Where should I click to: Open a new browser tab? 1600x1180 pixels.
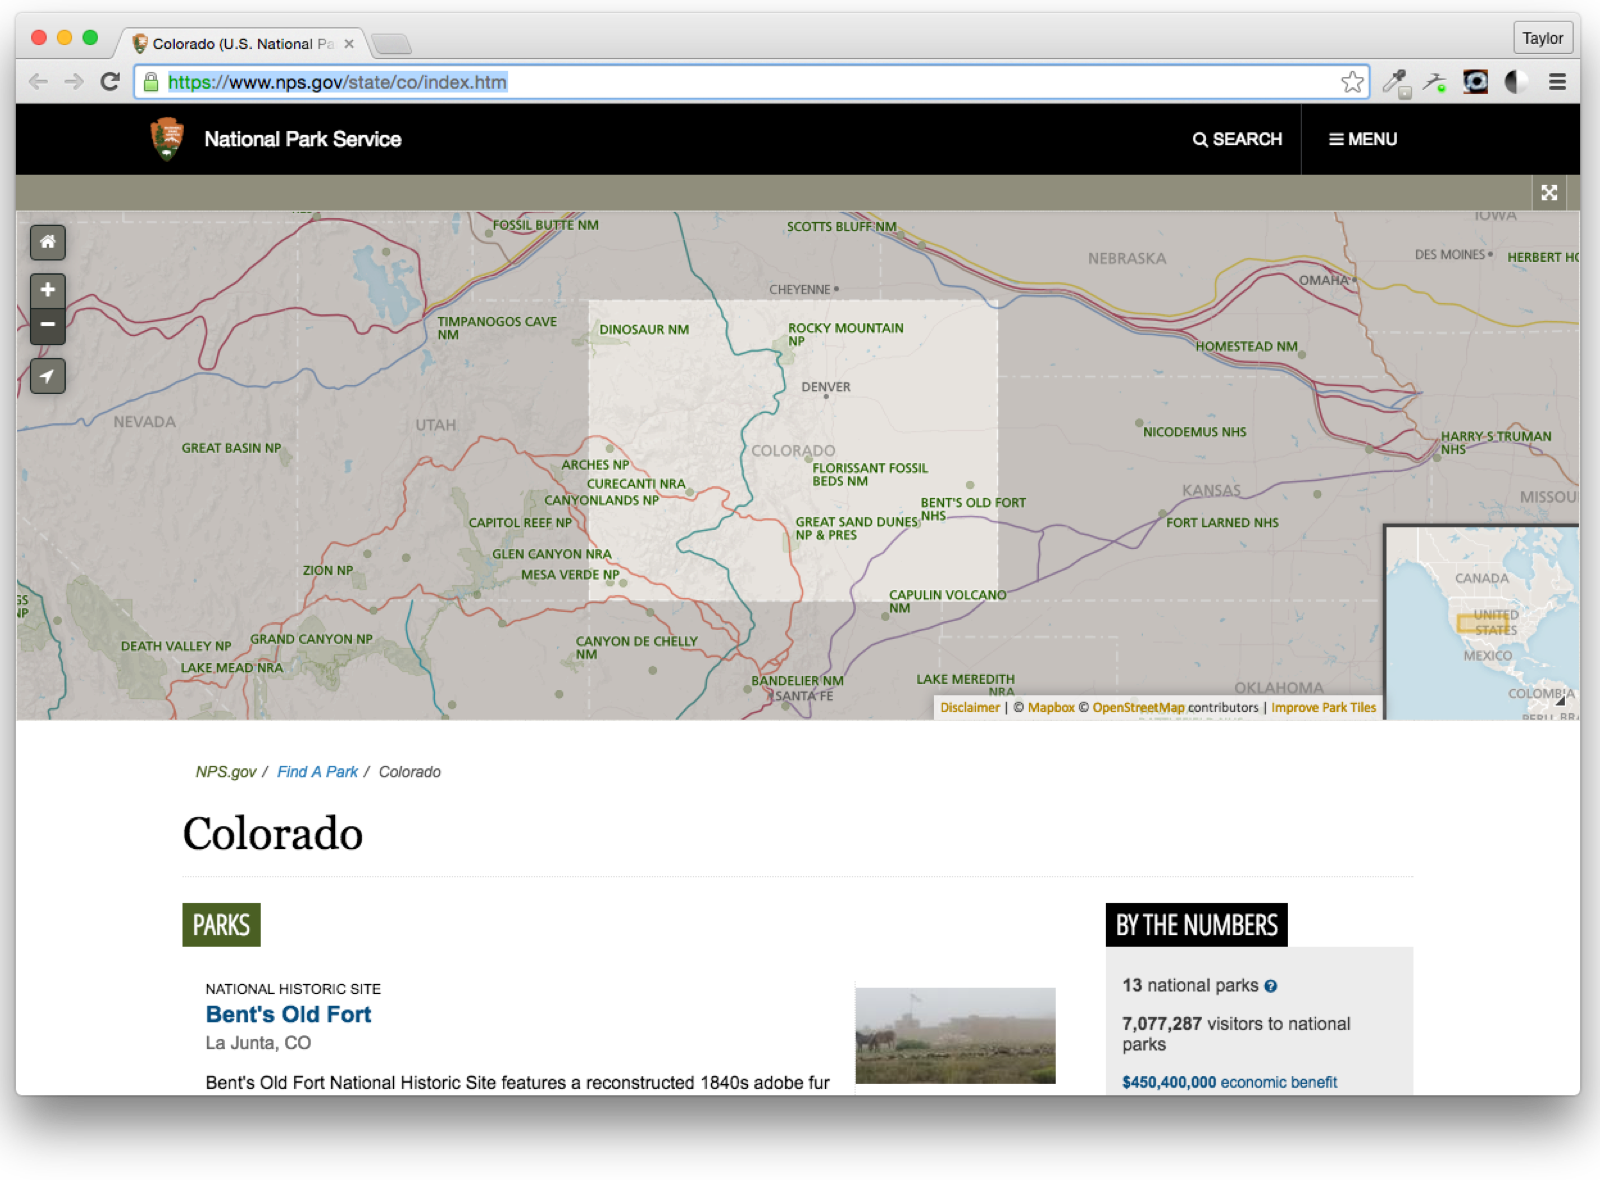tap(391, 44)
